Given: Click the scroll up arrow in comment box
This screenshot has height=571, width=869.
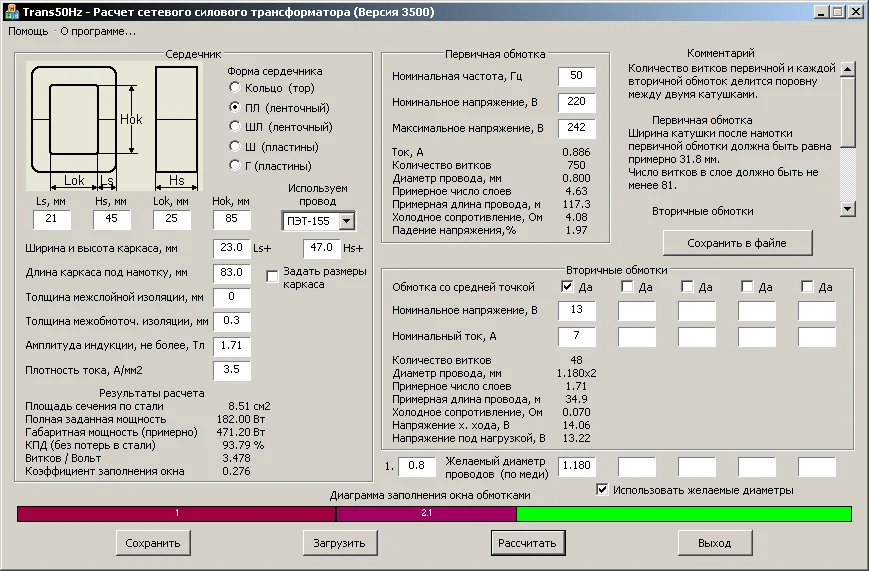Looking at the screenshot, I should click(x=848, y=69).
